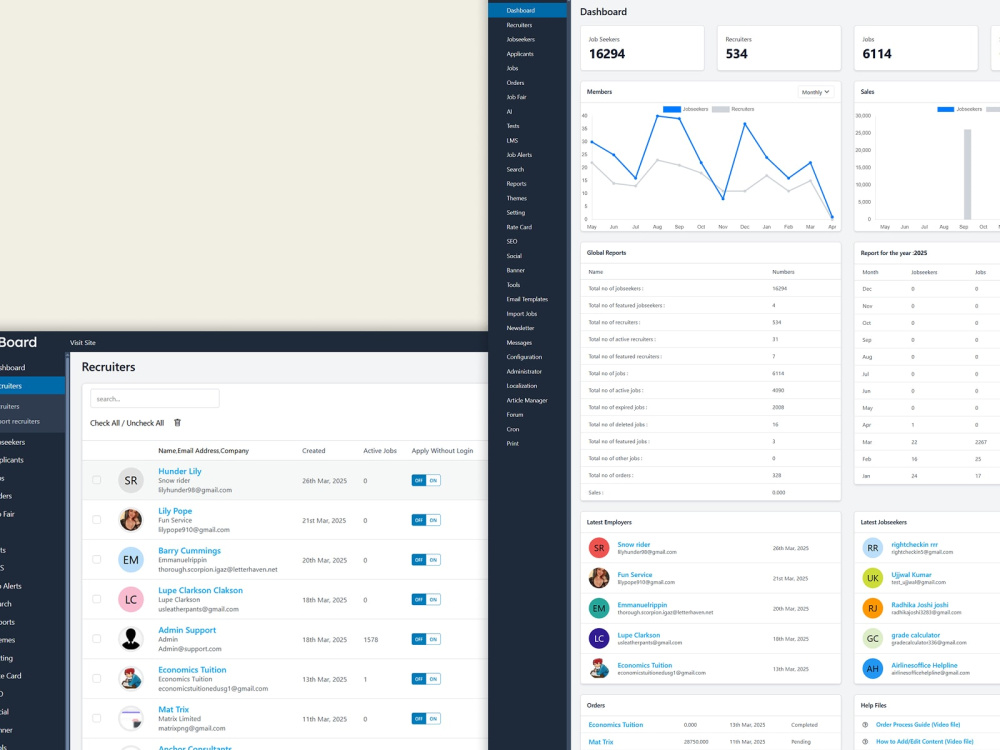
Task: Toggle Apply Without Login for Admin Support
Action: [426, 639]
